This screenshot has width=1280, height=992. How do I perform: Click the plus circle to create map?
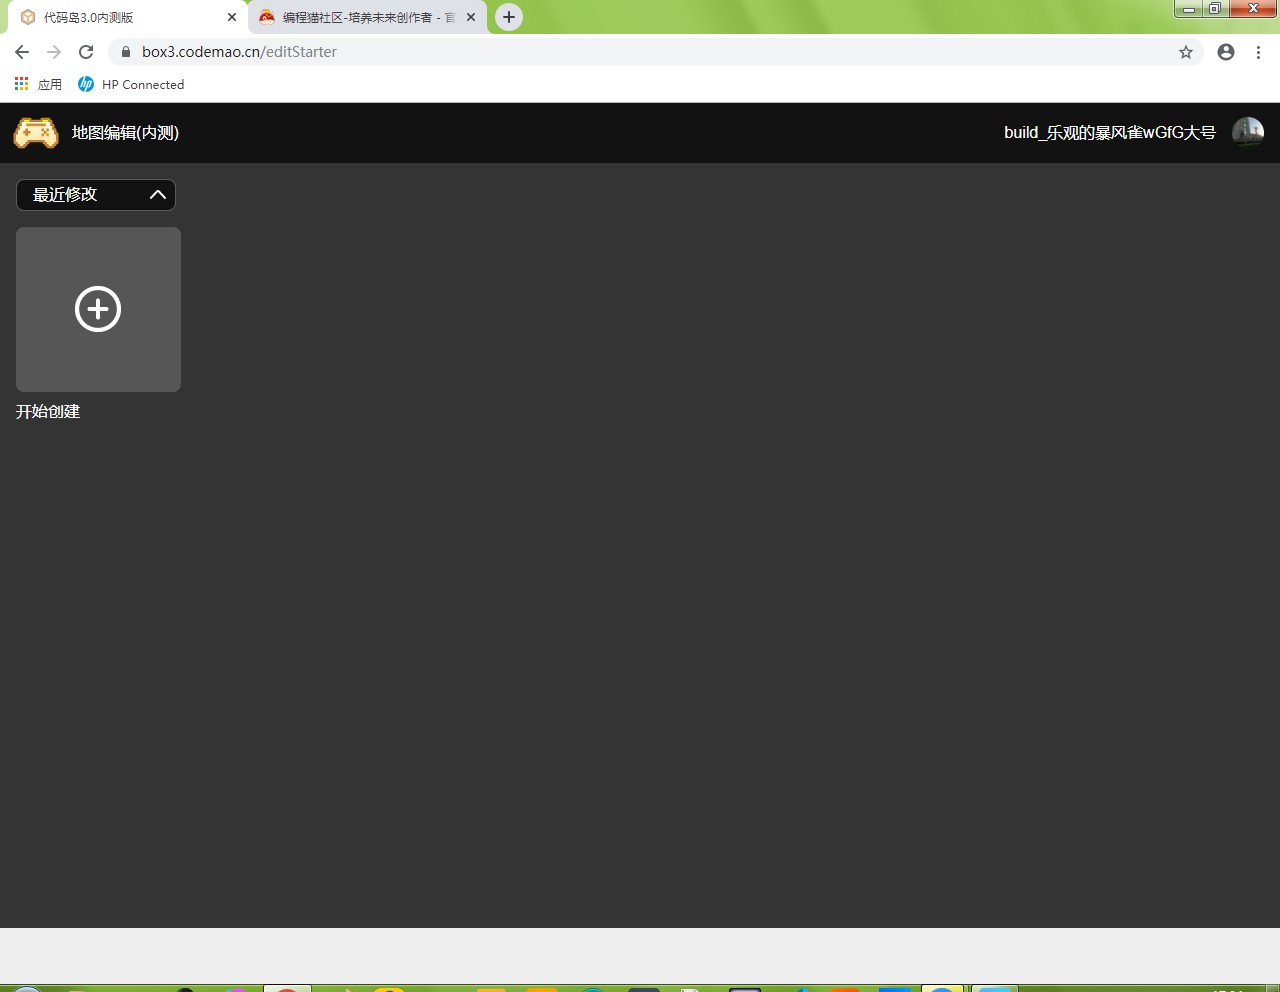point(98,309)
